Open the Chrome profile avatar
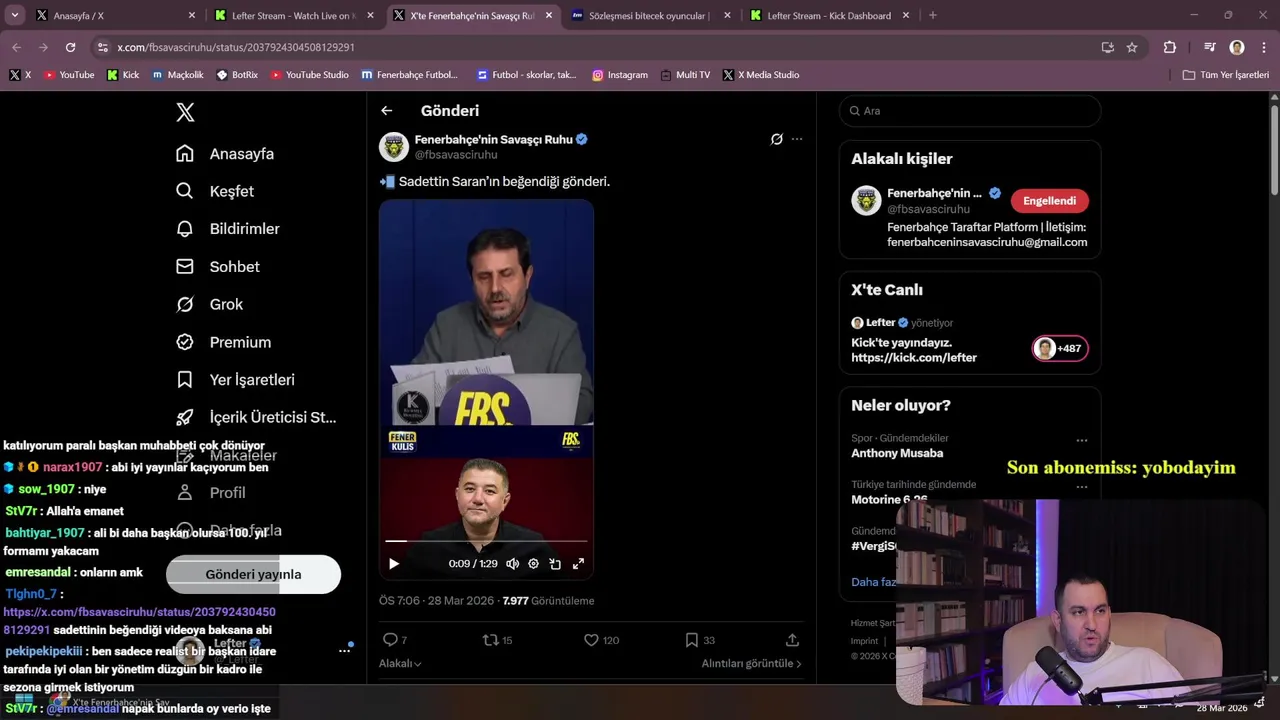The height and width of the screenshot is (720, 1280). coord(1237,47)
